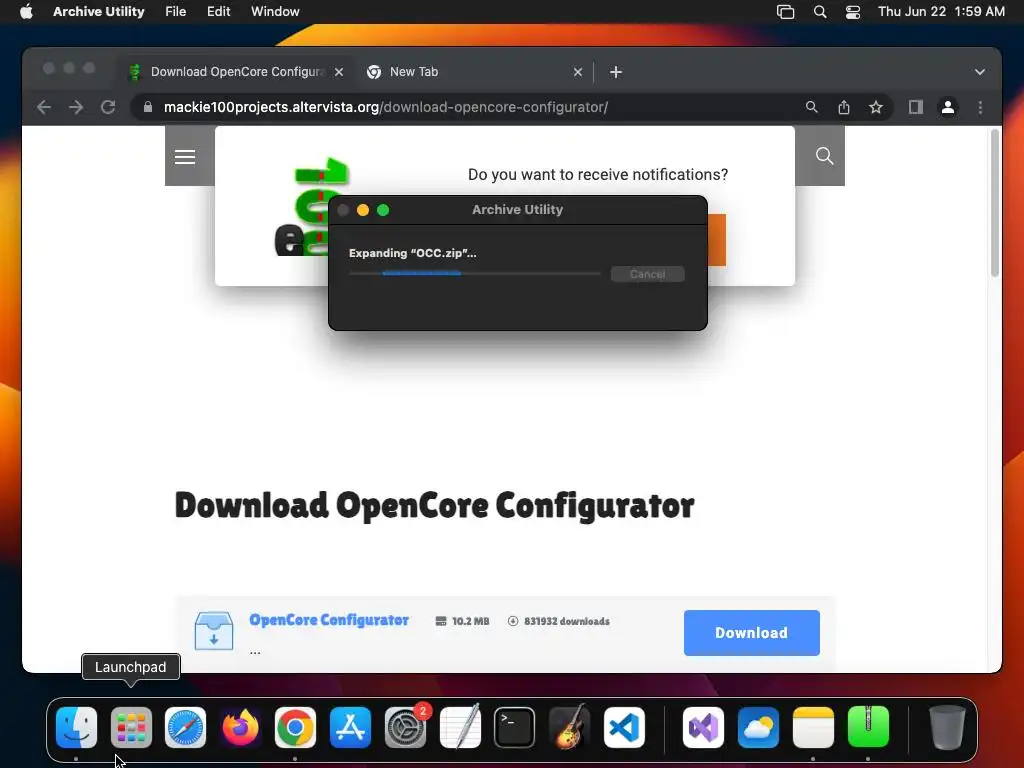Click Stage Manager icon in menu bar

pos(786,11)
